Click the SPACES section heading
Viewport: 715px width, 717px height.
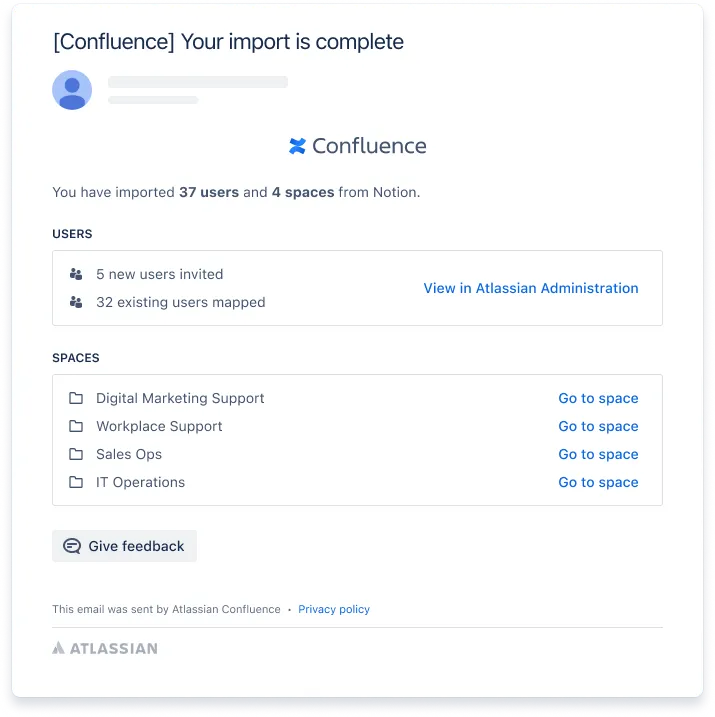point(76,358)
